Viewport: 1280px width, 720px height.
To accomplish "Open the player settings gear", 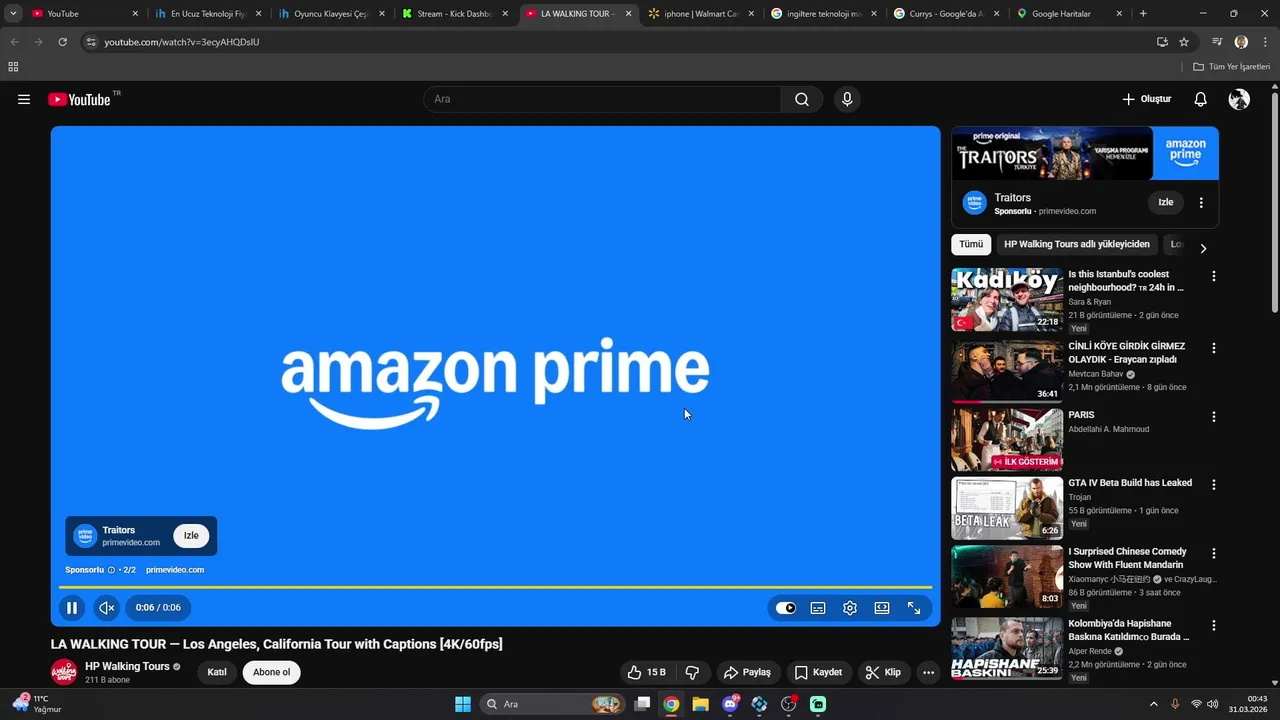I will 850,607.
